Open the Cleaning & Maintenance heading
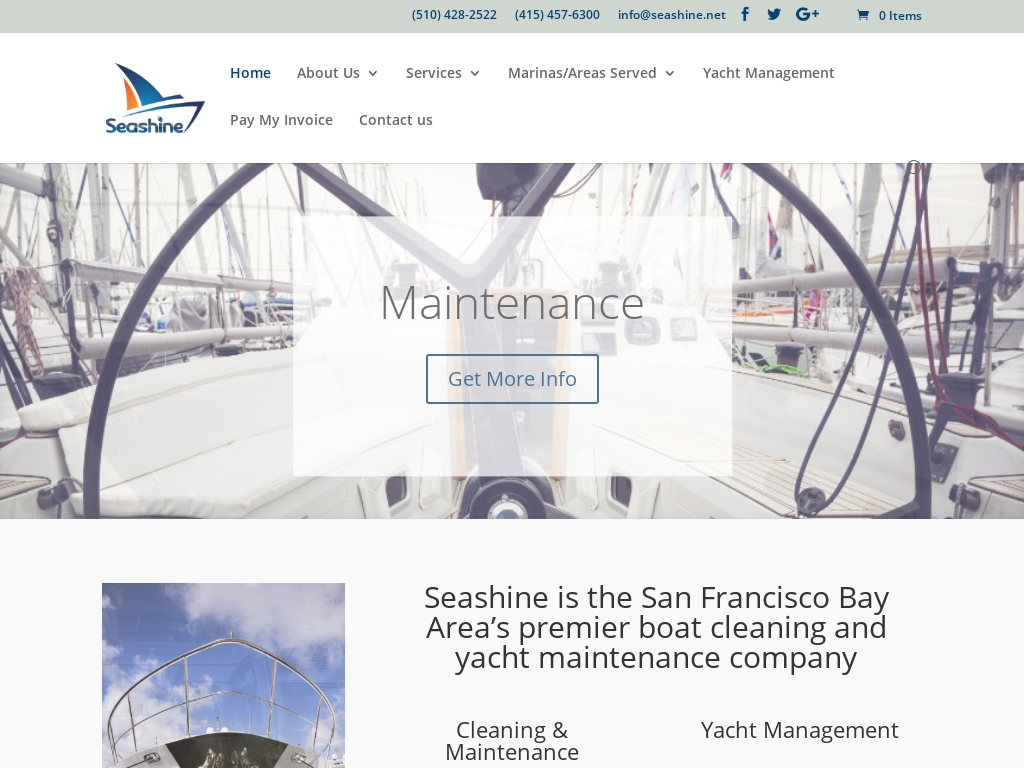This screenshot has width=1024, height=768. 512,741
